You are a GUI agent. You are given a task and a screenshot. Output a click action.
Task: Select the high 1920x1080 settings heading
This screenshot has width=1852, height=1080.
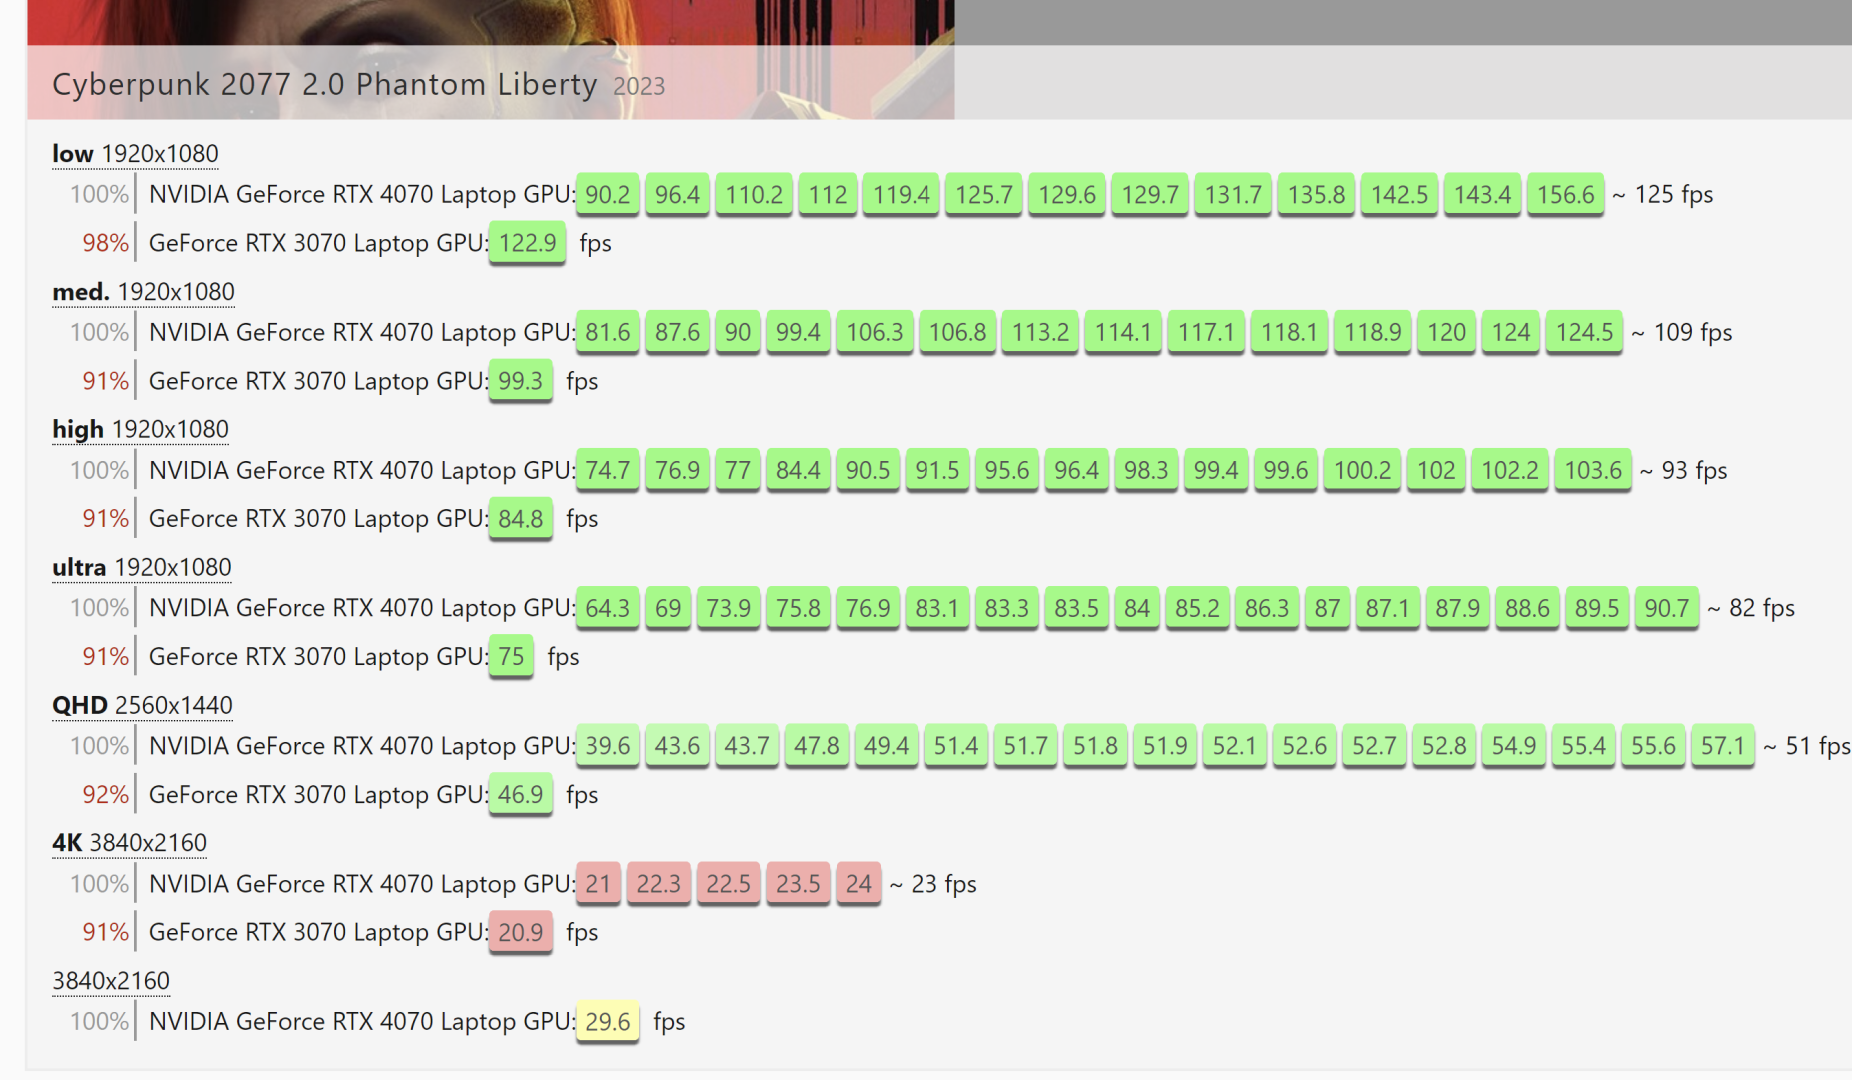pyautogui.click(x=140, y=429)
